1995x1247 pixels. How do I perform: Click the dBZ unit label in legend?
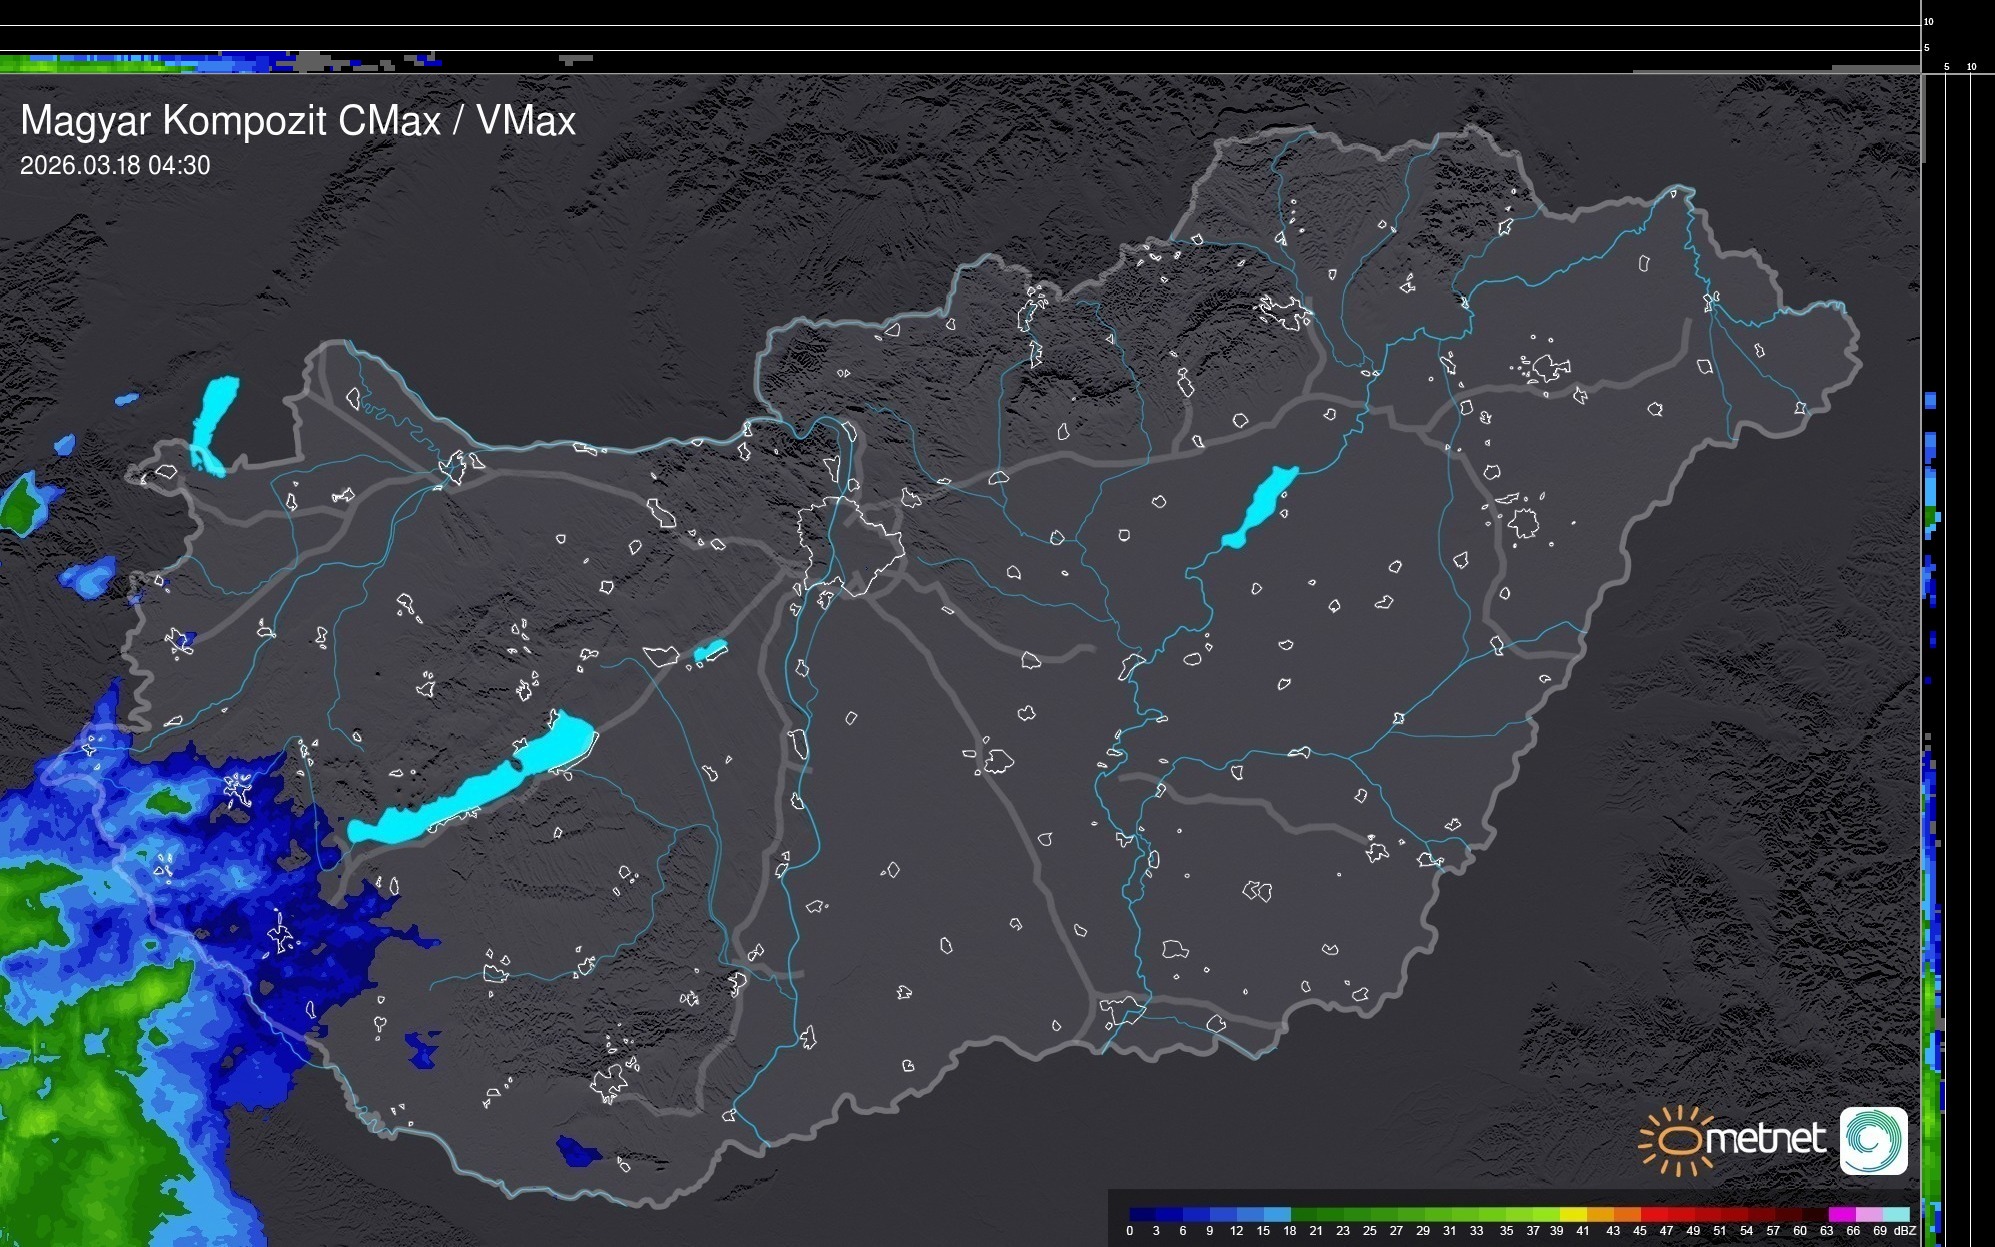pyautogui.click(x=1905, y=1231)
